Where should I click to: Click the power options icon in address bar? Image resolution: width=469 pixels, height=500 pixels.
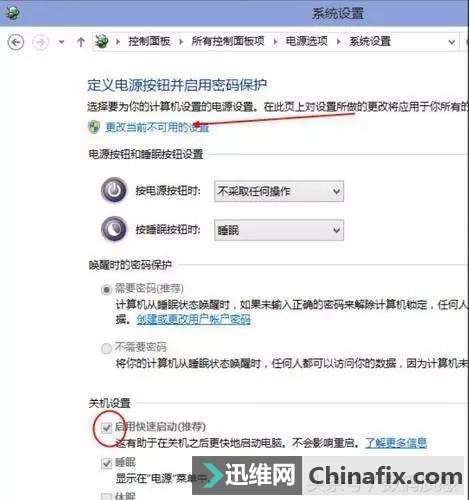click(x=102, y=41)
